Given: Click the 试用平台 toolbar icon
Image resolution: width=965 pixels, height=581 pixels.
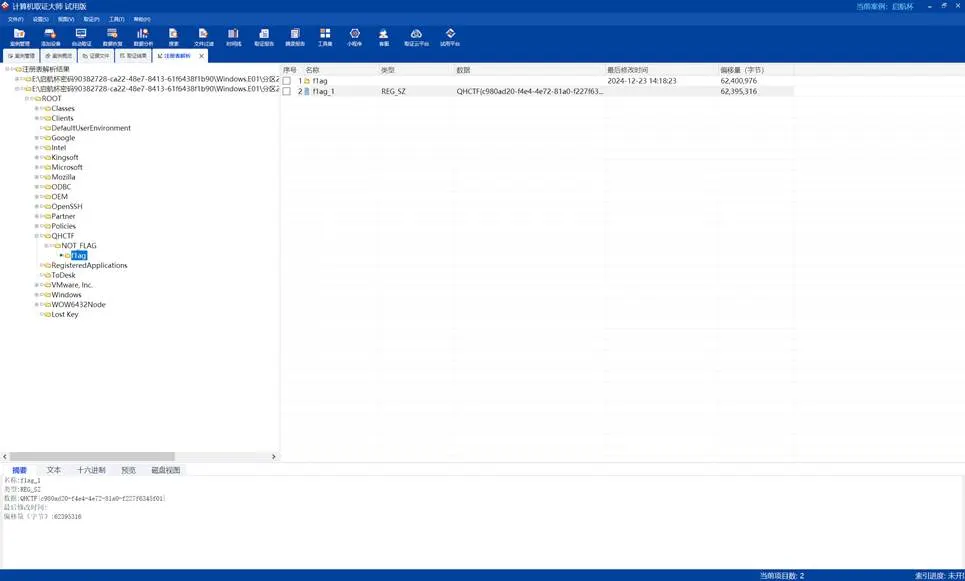Looking at the screenshot, I should pyautogui.click(x=450, y=37).
